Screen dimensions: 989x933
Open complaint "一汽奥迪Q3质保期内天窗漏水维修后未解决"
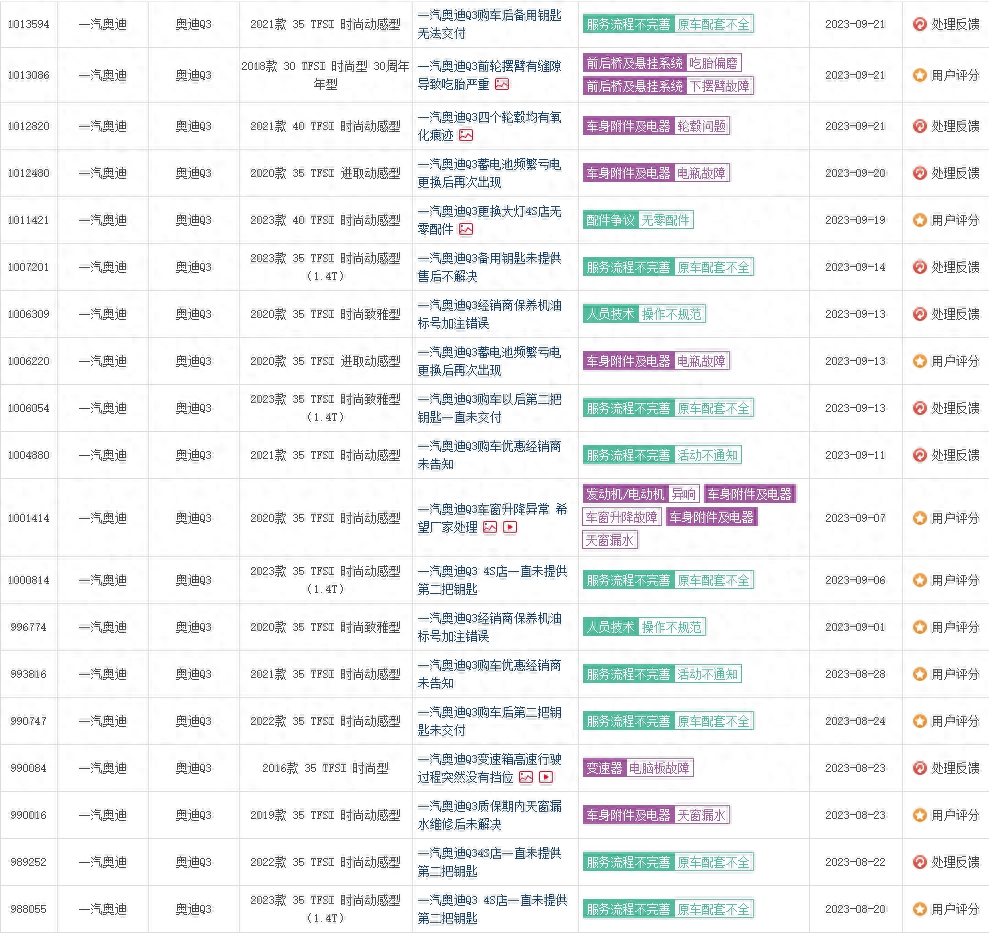click(x=489, y=815)
